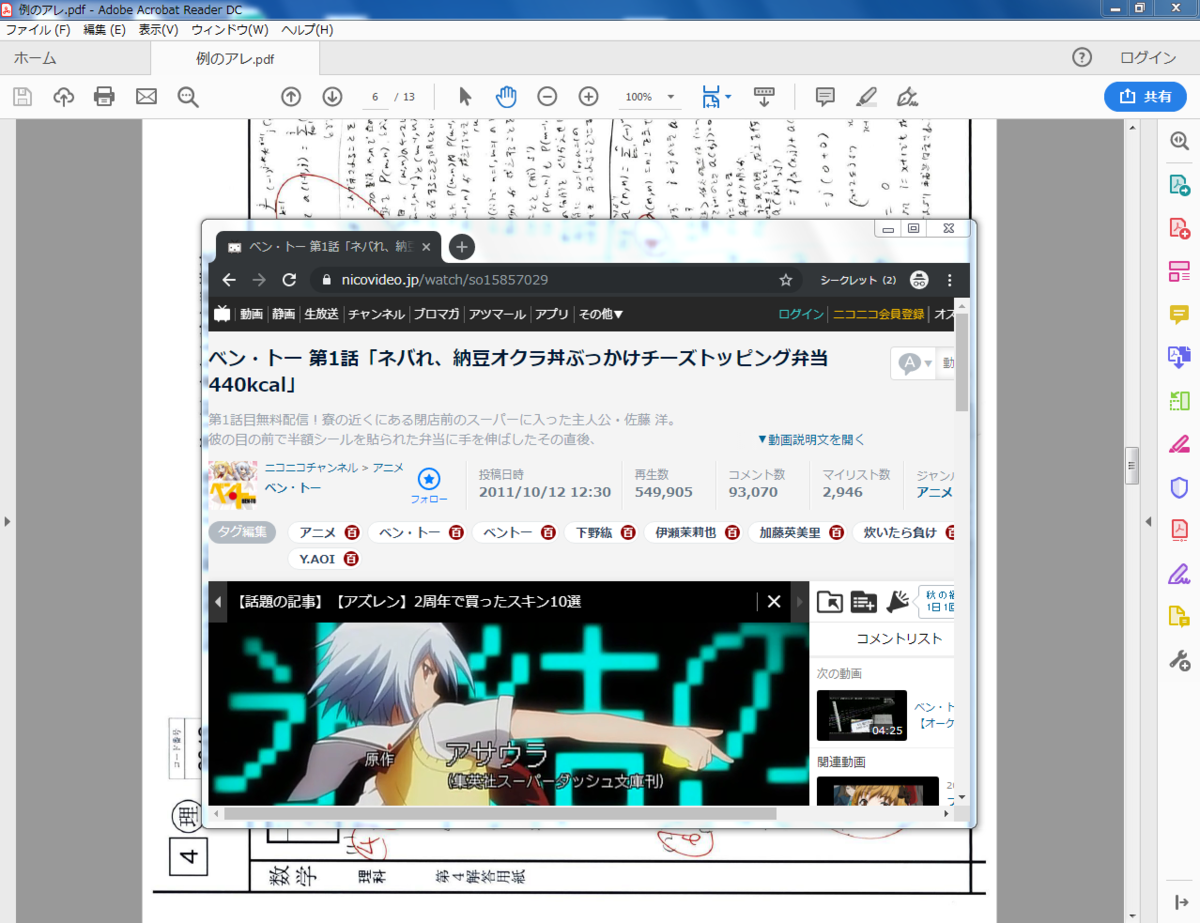Viewport: 1200px width, 923px height.
Task: Open the コメントリスト panel header
Action: [898, 638]
